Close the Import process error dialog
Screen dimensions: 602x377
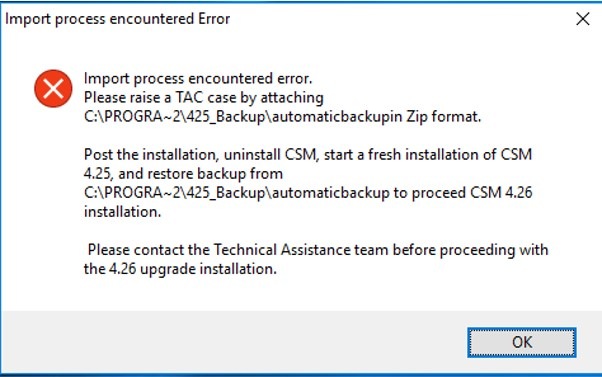[x=582, y=19]
